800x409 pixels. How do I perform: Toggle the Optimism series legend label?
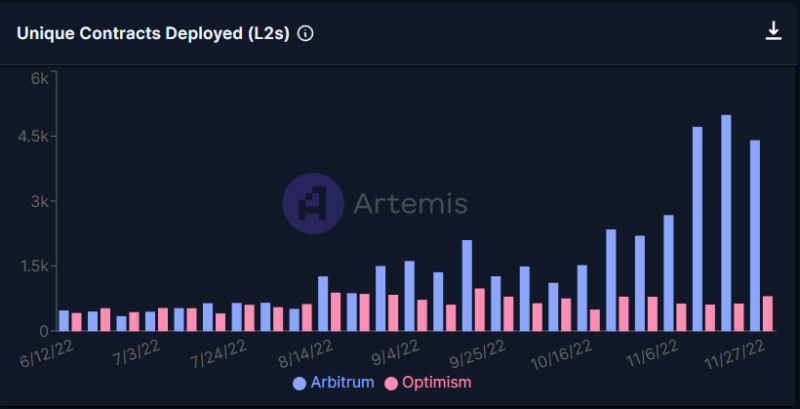(435, 383)
